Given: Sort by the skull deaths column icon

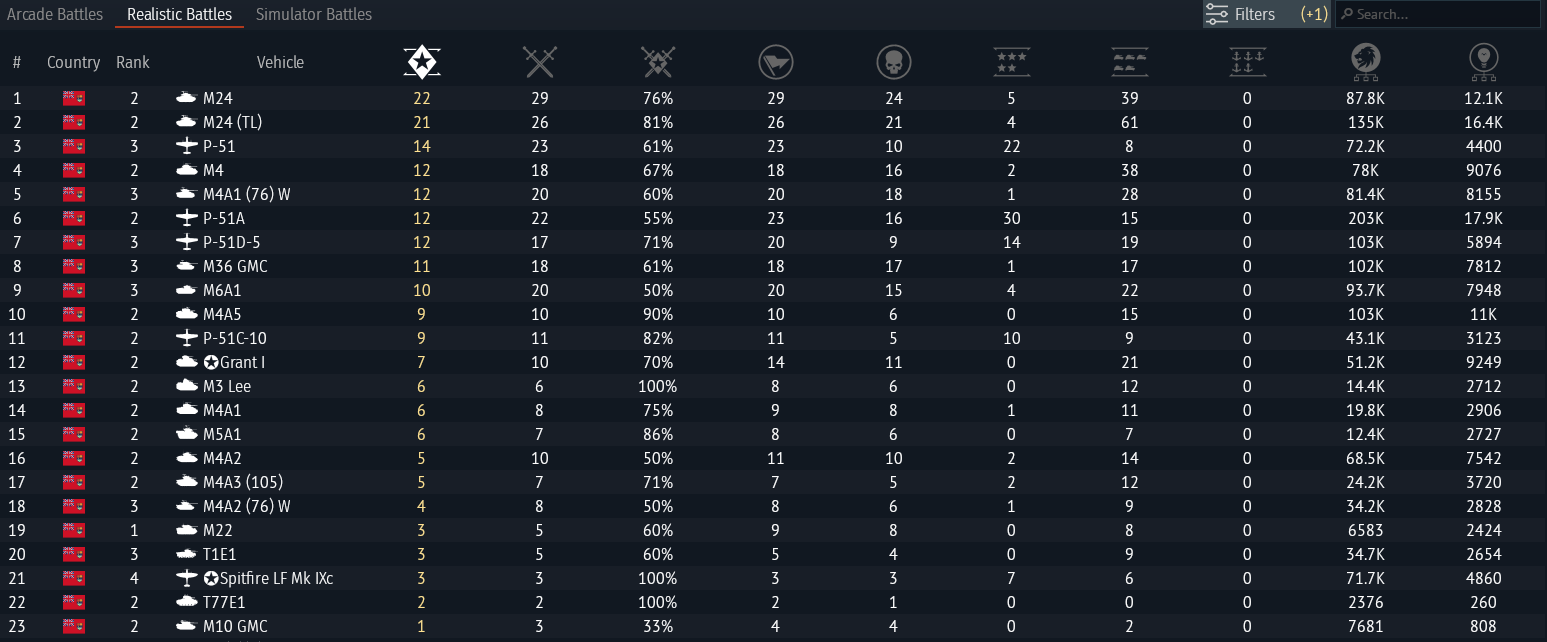Looking at the screenshot, I should [893, 62].
